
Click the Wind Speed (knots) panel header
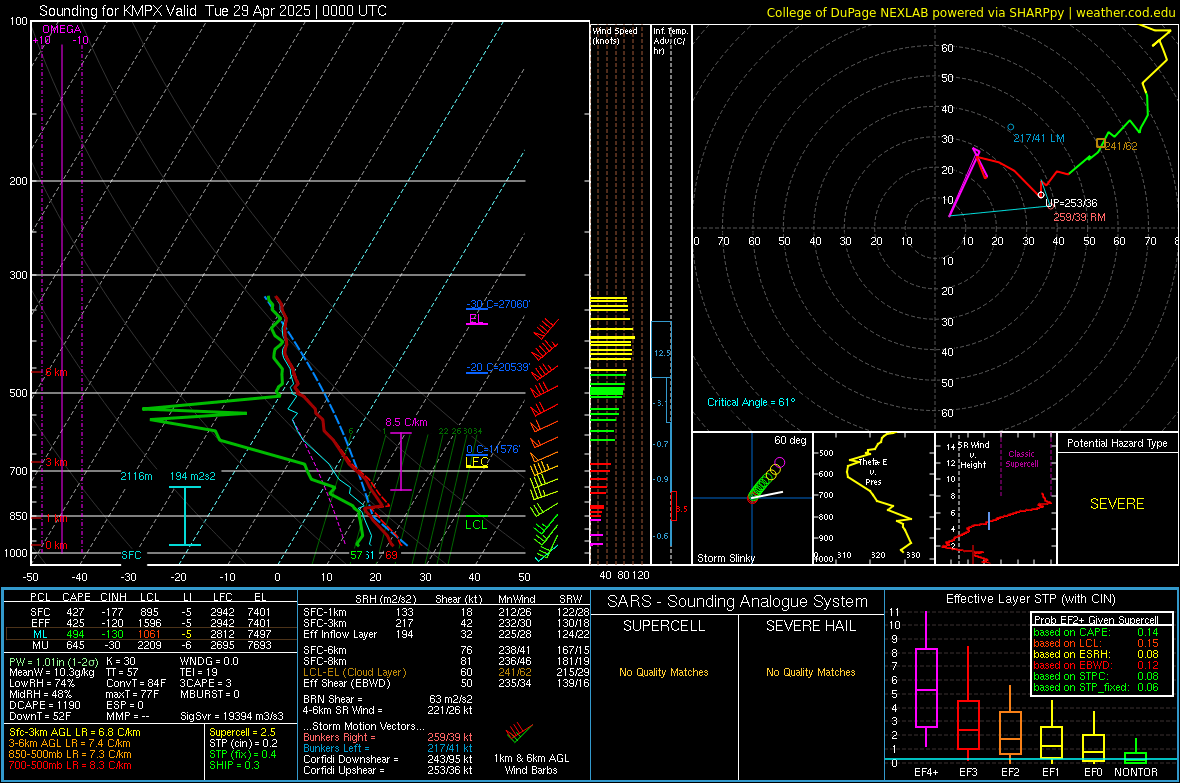[x=615, y=36]
